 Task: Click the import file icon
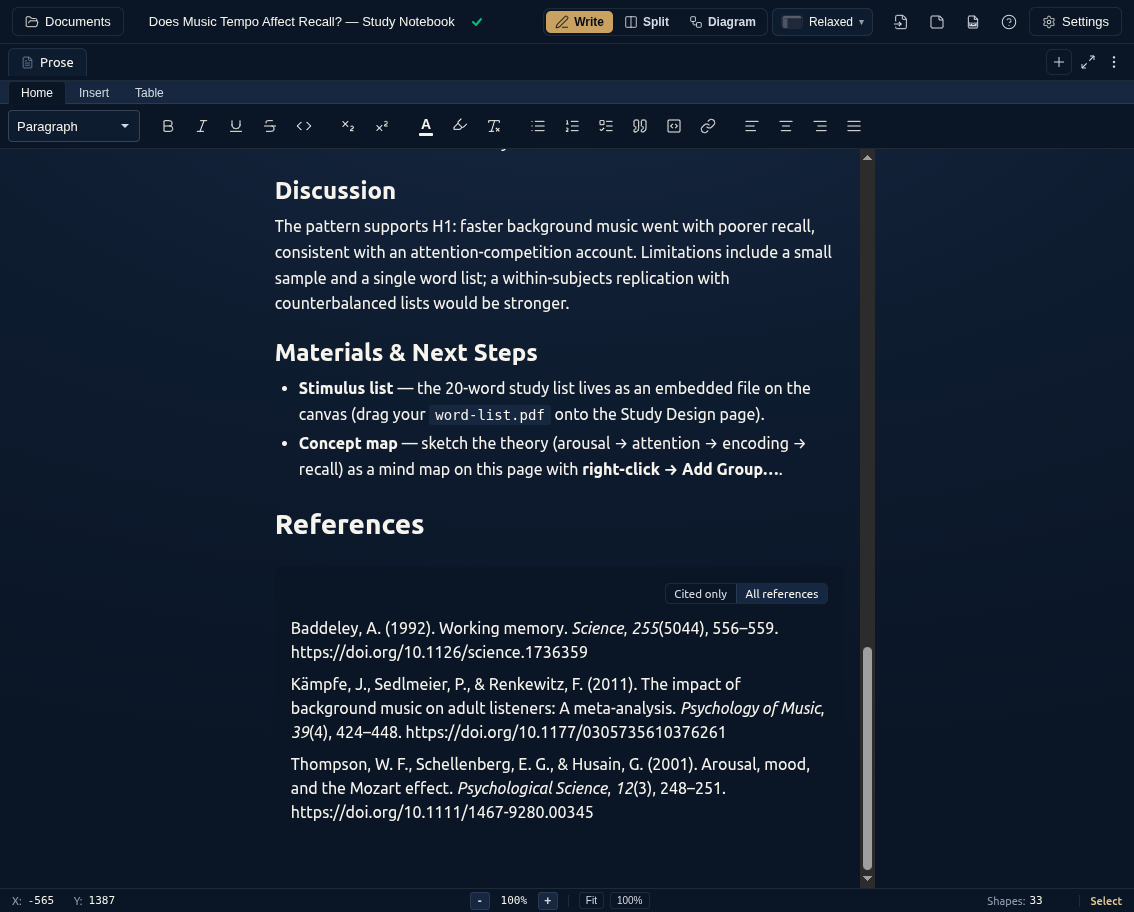[900, 22]
